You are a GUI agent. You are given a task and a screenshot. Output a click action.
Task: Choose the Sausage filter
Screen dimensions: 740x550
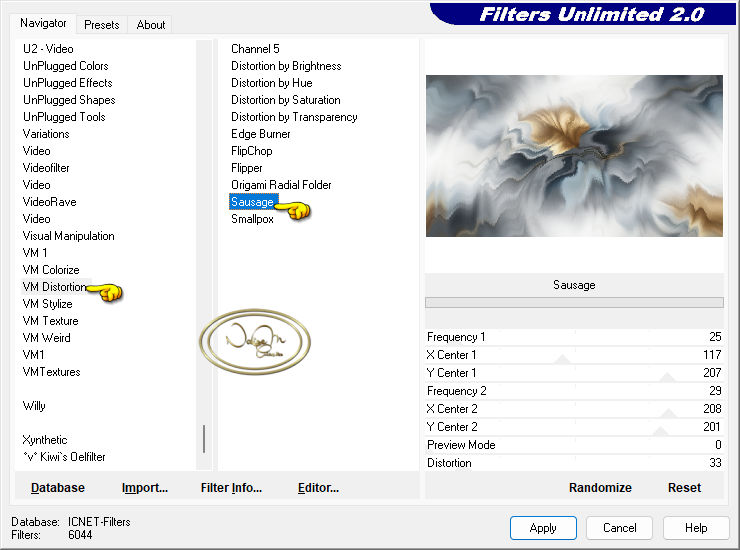(x=252, y=202)
